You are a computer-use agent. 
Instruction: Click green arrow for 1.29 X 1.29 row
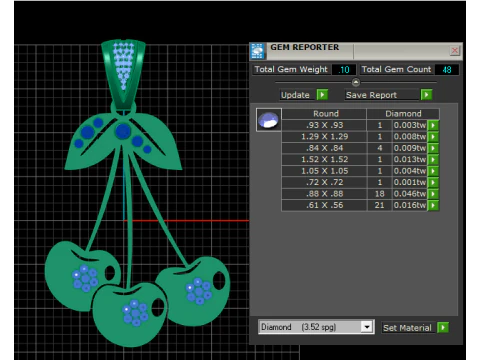tap(433, 137)
